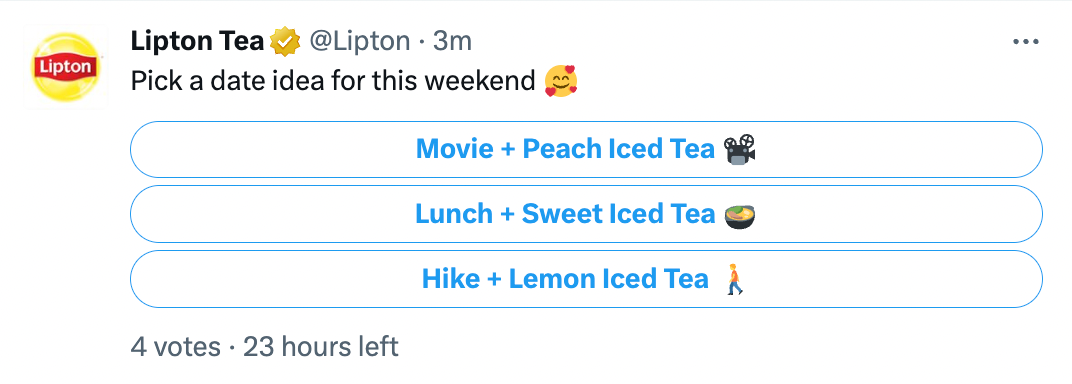This screenshot has height=384, width=1072.
Task: Open the Lipton Tea display name
Action: pos(197,42)
